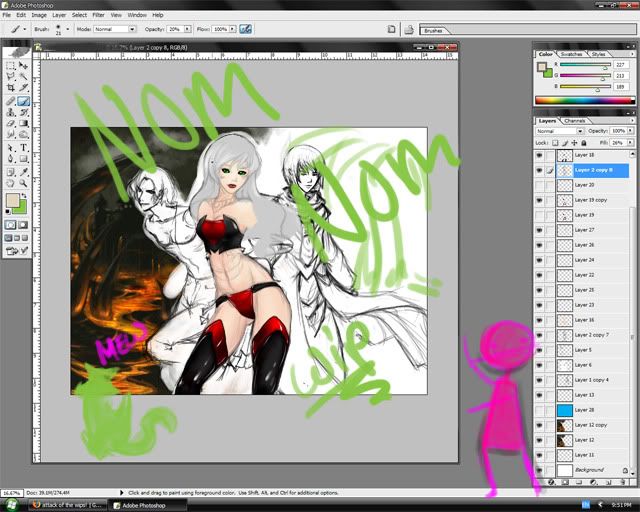Viewport: 640px width, 512px height.
Task: Open the brush Opacity slider arrow
Action: pos(187,29)
